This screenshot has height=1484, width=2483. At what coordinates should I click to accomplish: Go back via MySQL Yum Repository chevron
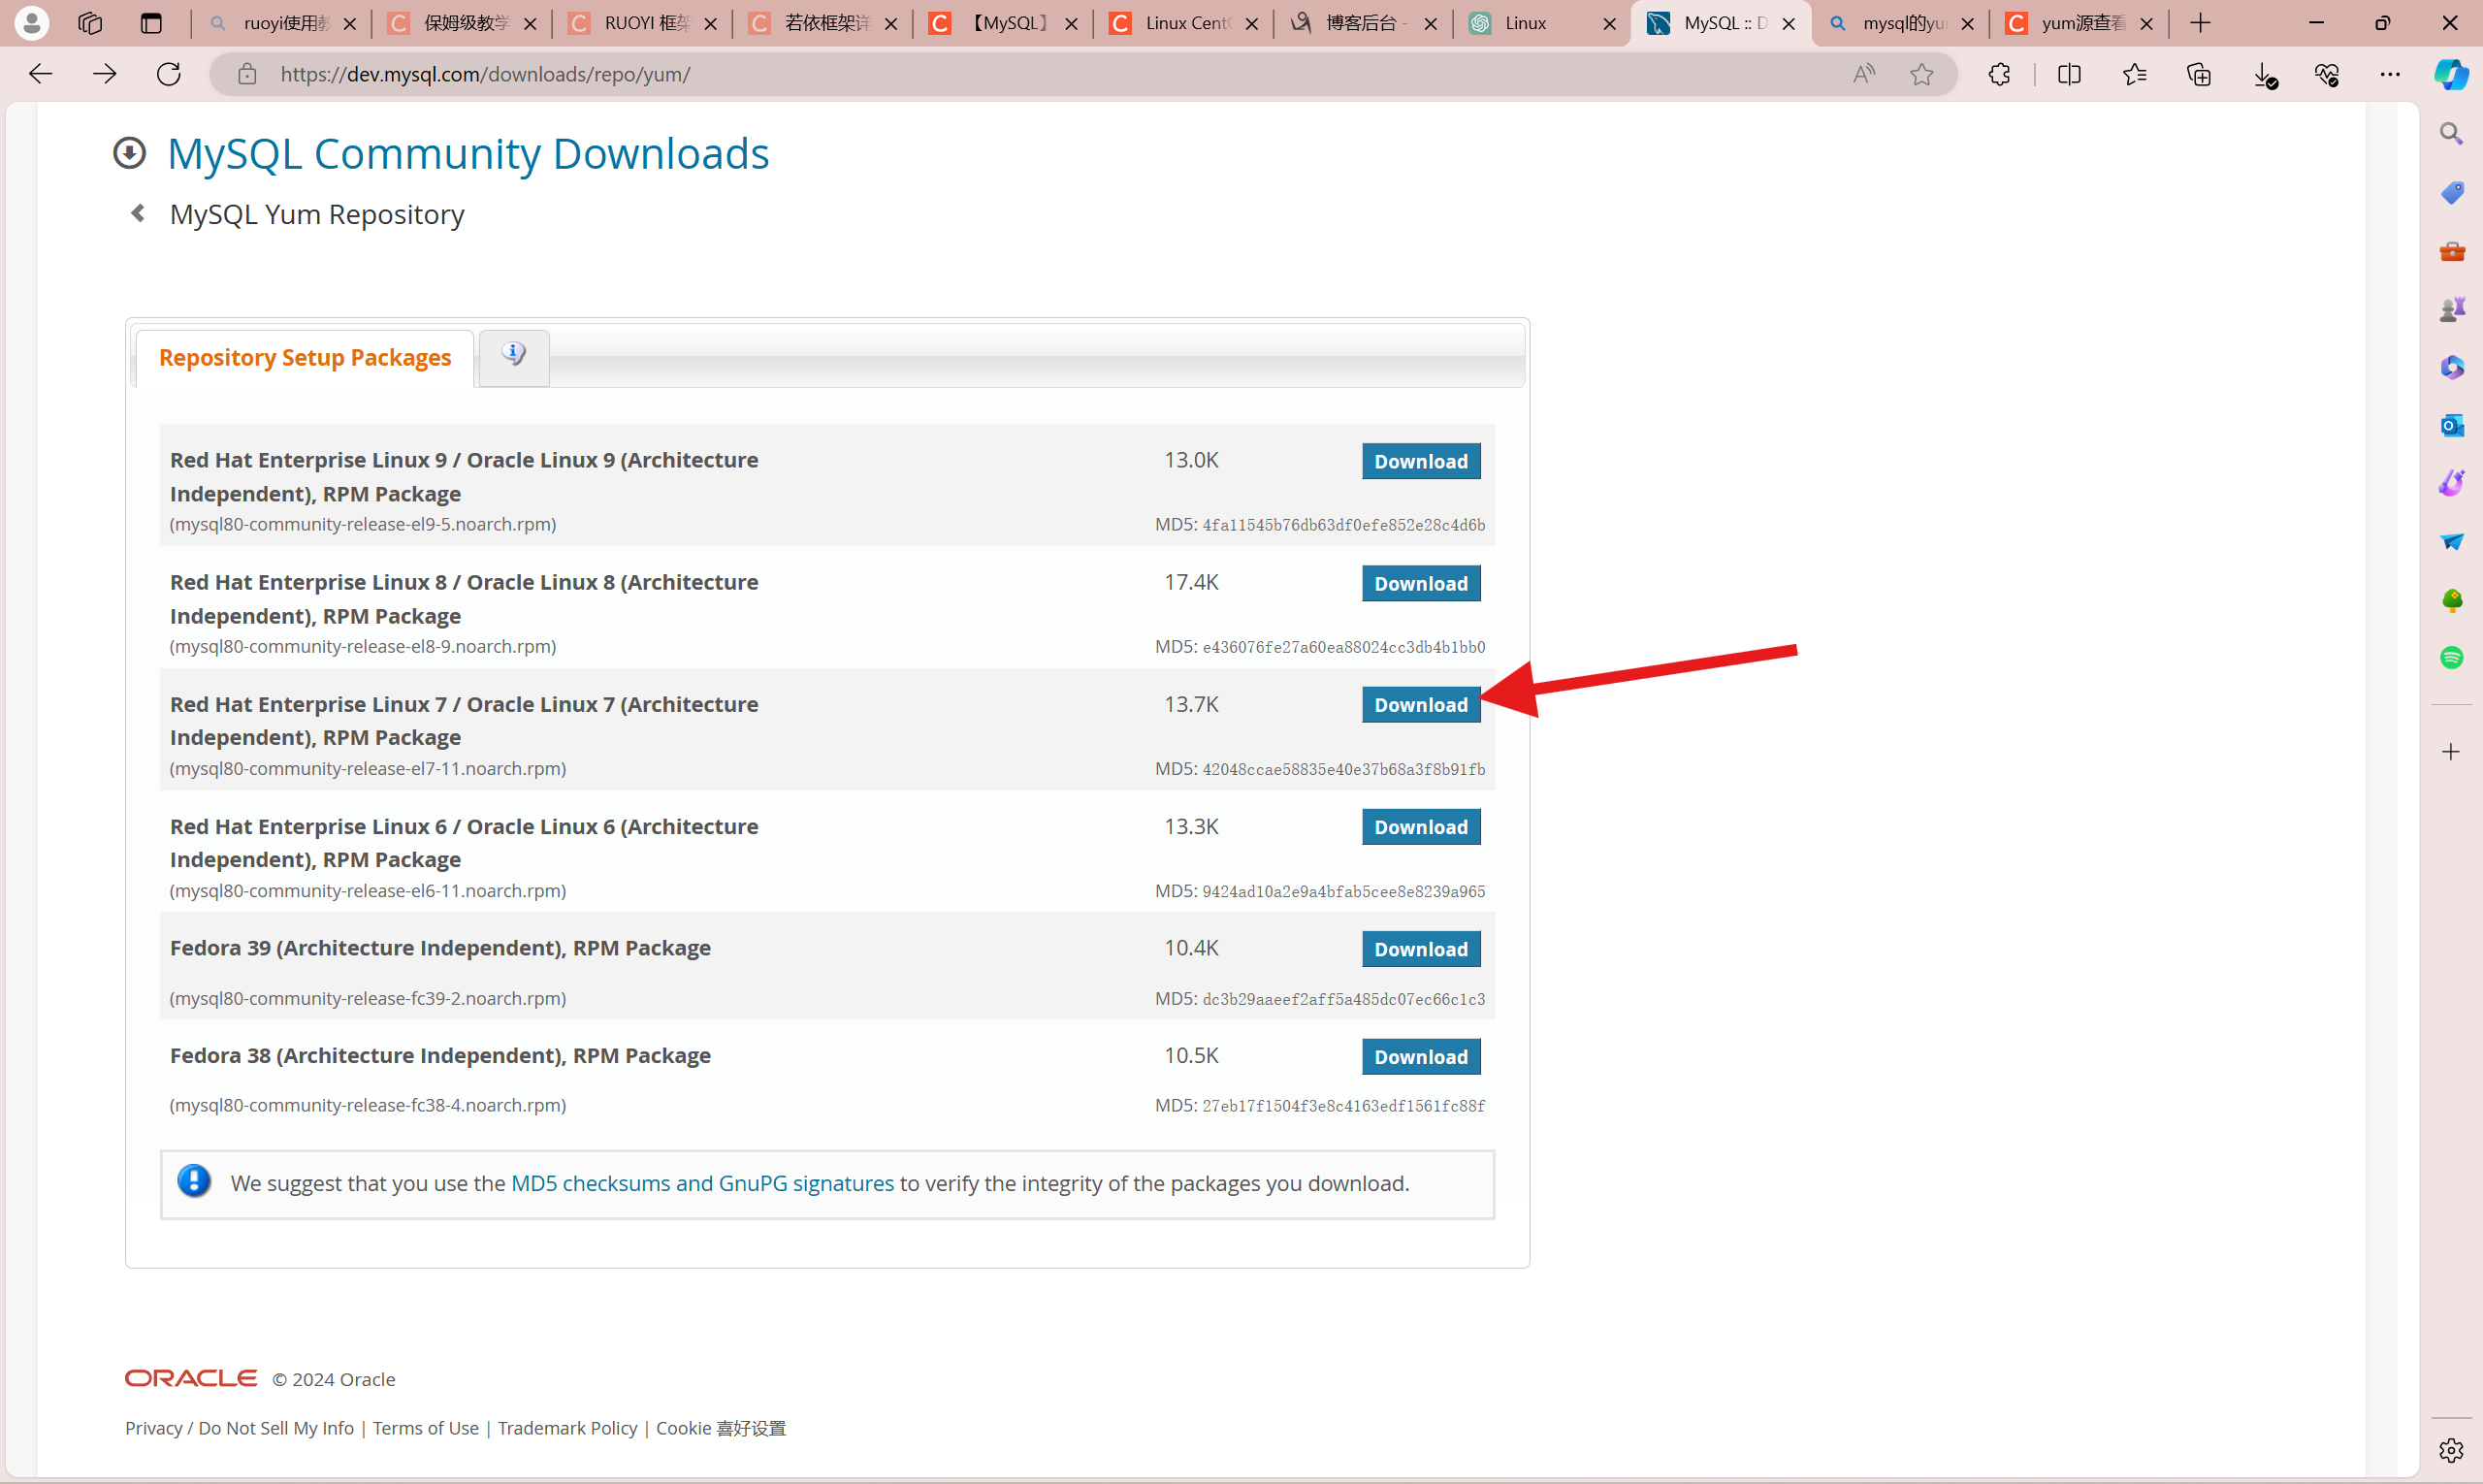coord(138,213)
